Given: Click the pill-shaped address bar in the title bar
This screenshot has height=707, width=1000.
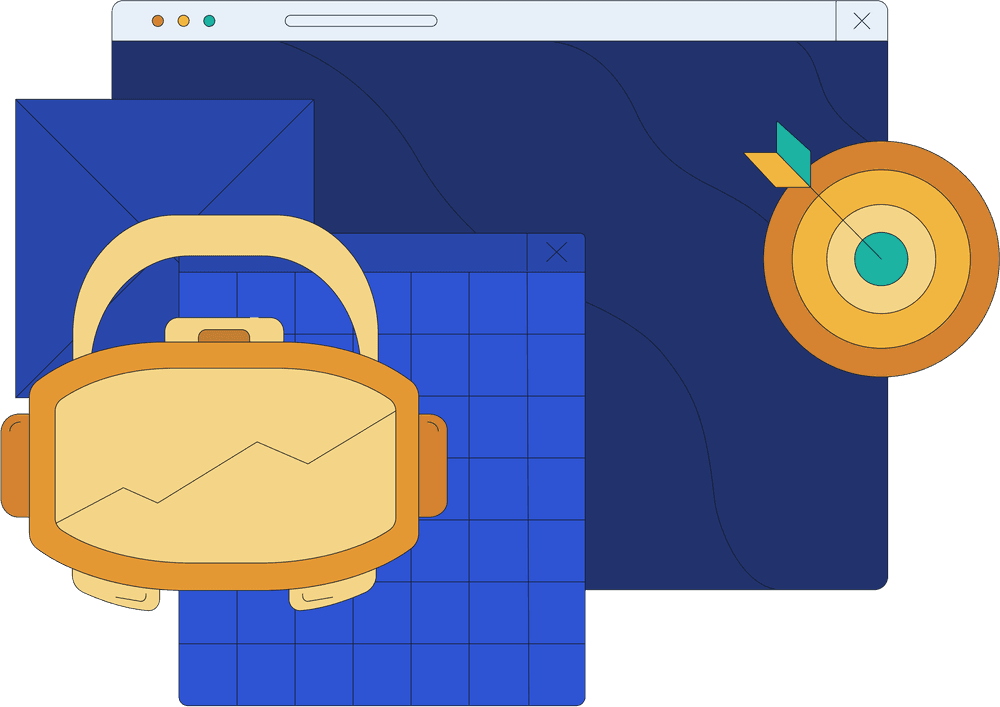Looking at the screenshot, I should (x=361, y=21).
